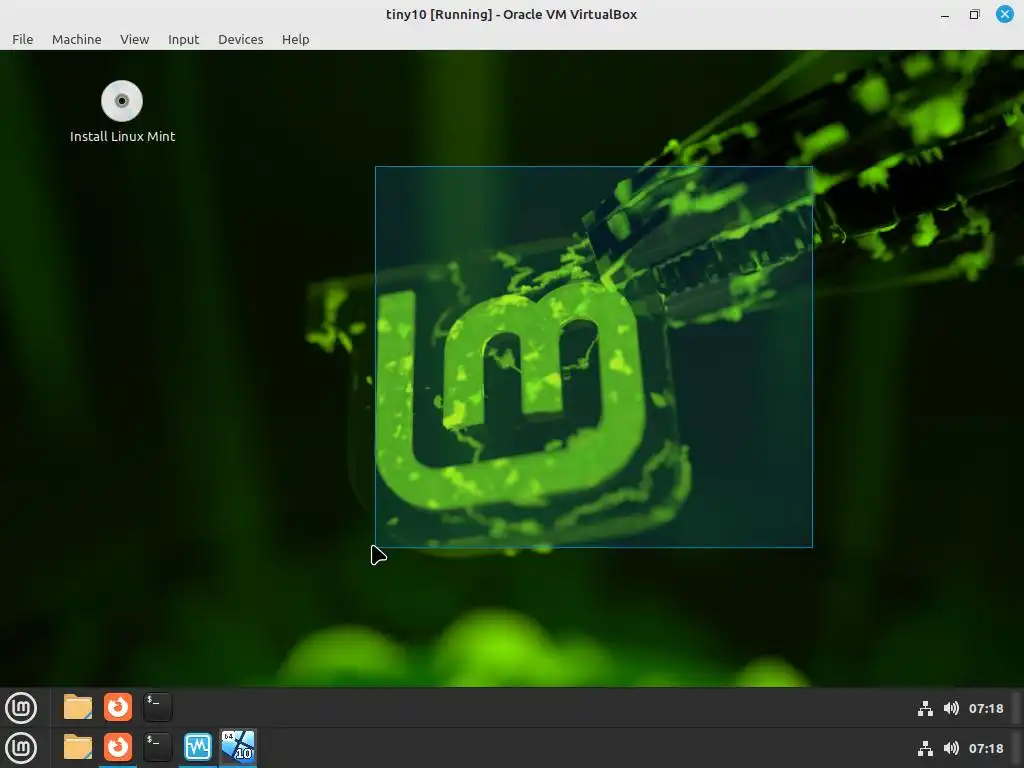The width and height of the screenshot is (1024, 768).
Task: Click the network icon in the VM guest panel
Action: coord(925,709)
